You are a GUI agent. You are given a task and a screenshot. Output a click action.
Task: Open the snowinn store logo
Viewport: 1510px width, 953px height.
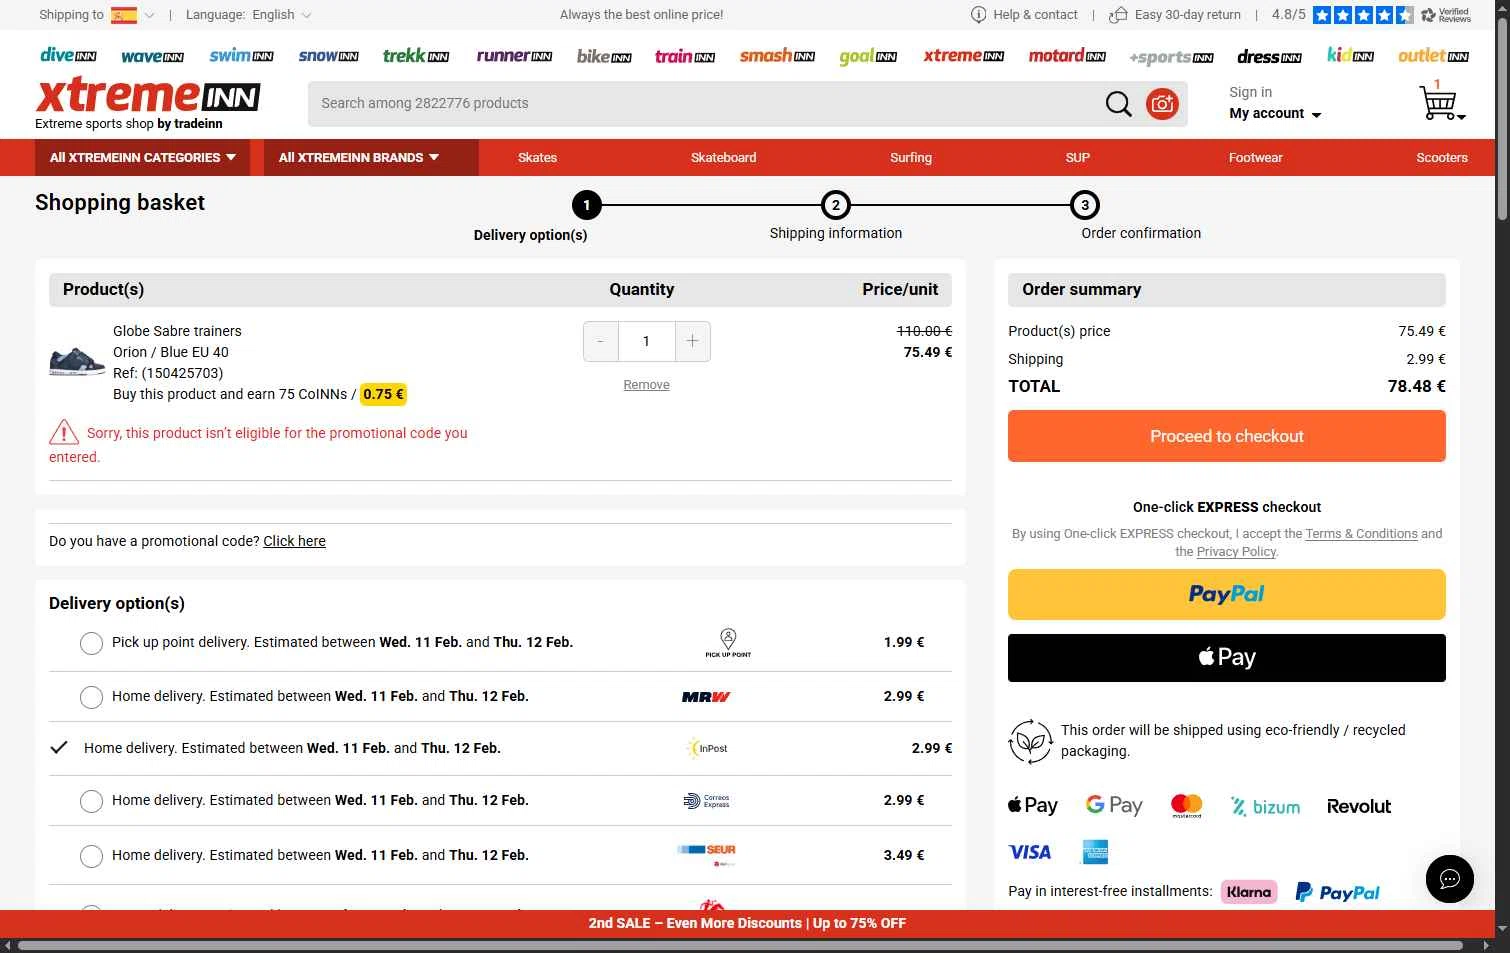tap(328, 56)
